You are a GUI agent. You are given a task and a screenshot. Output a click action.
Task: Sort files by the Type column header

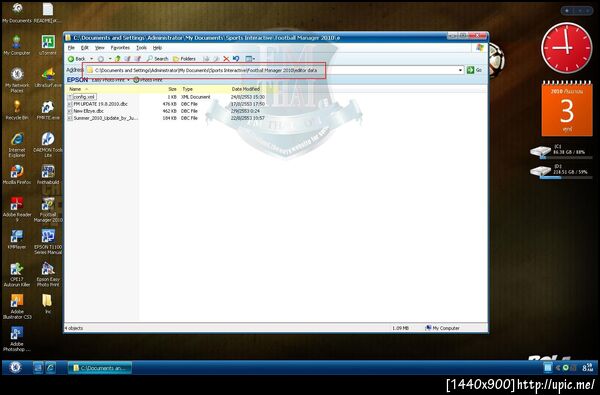pos(204,89)
